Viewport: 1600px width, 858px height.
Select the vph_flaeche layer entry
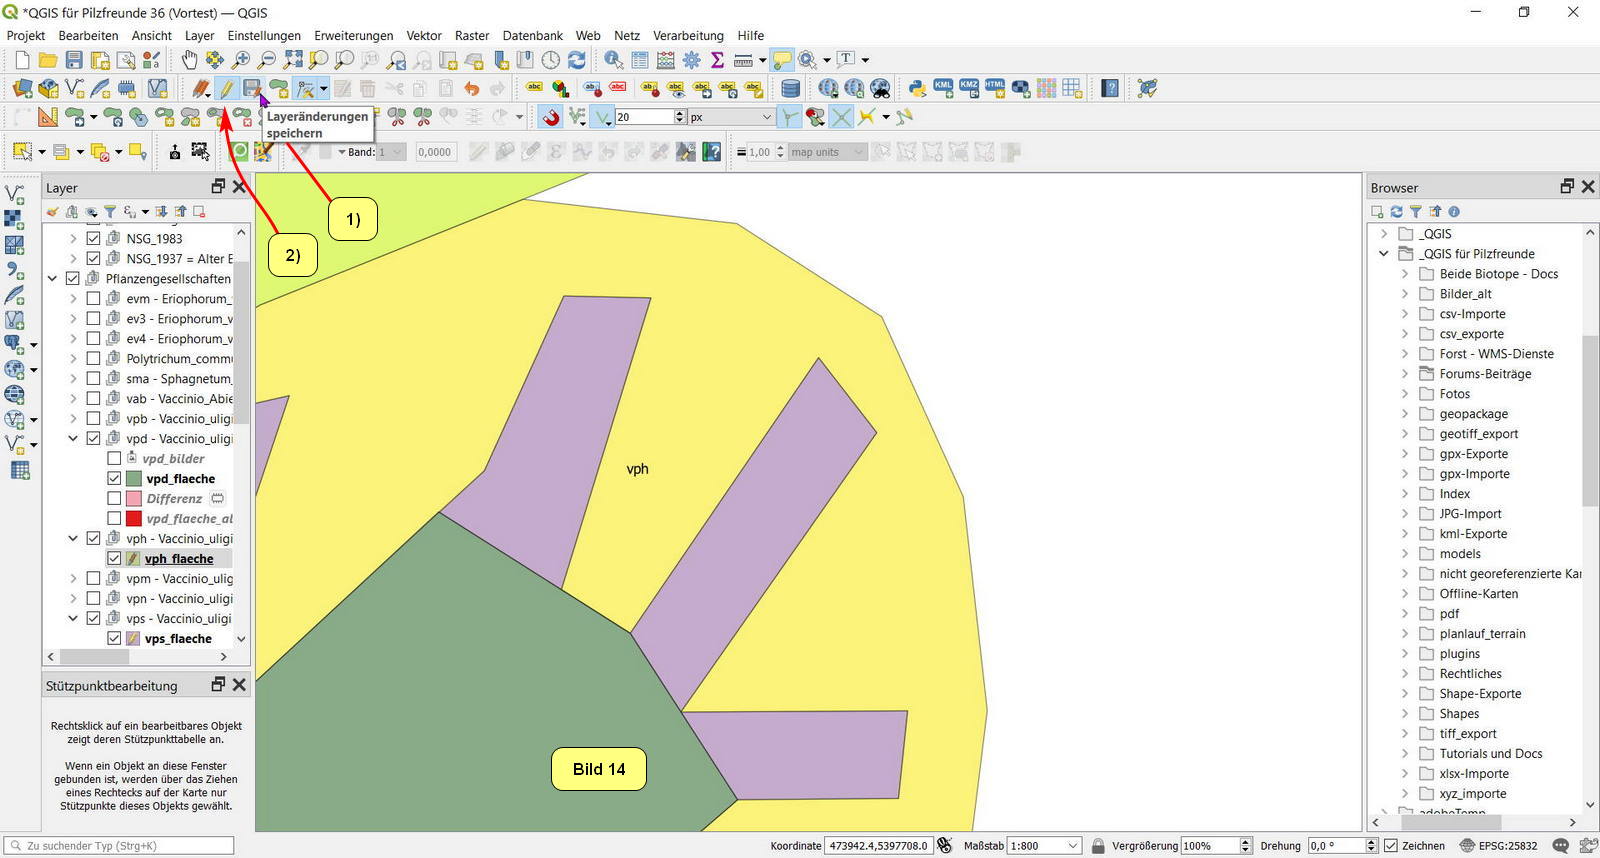(179, 559)
